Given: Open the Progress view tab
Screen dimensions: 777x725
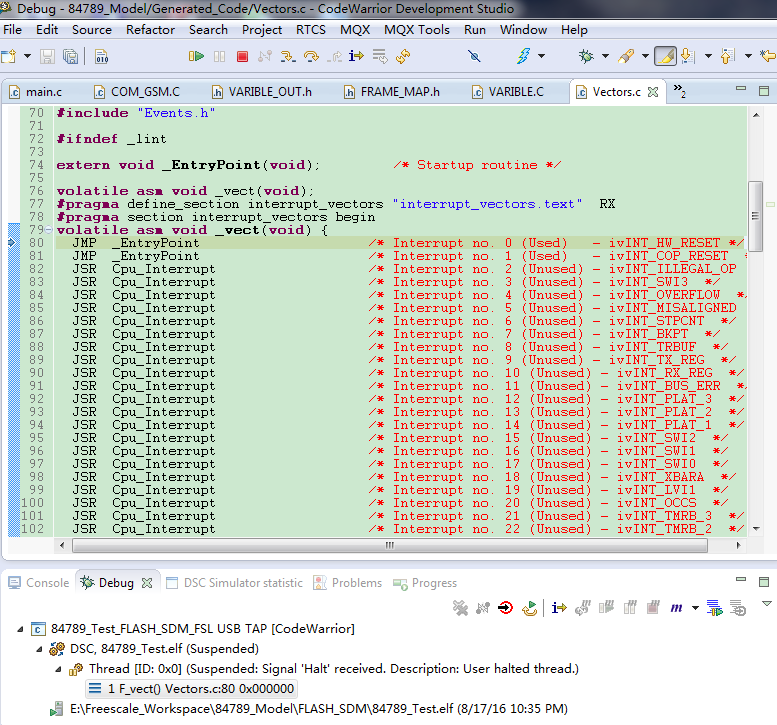Looking at the screenshot, I should coord(425,583).
